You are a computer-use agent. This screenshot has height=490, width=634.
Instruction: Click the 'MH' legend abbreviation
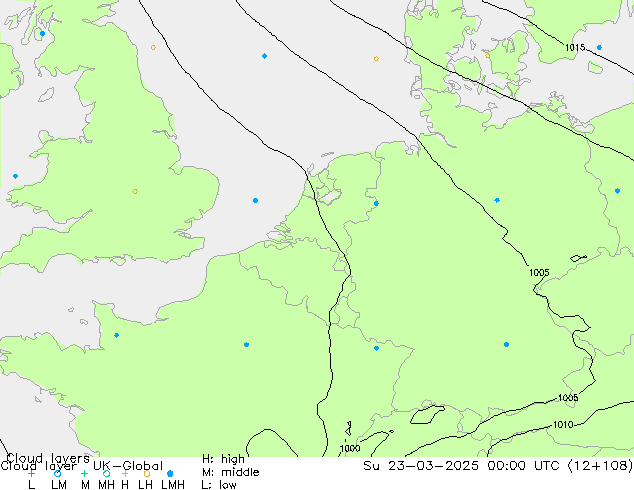coord(106,484)
